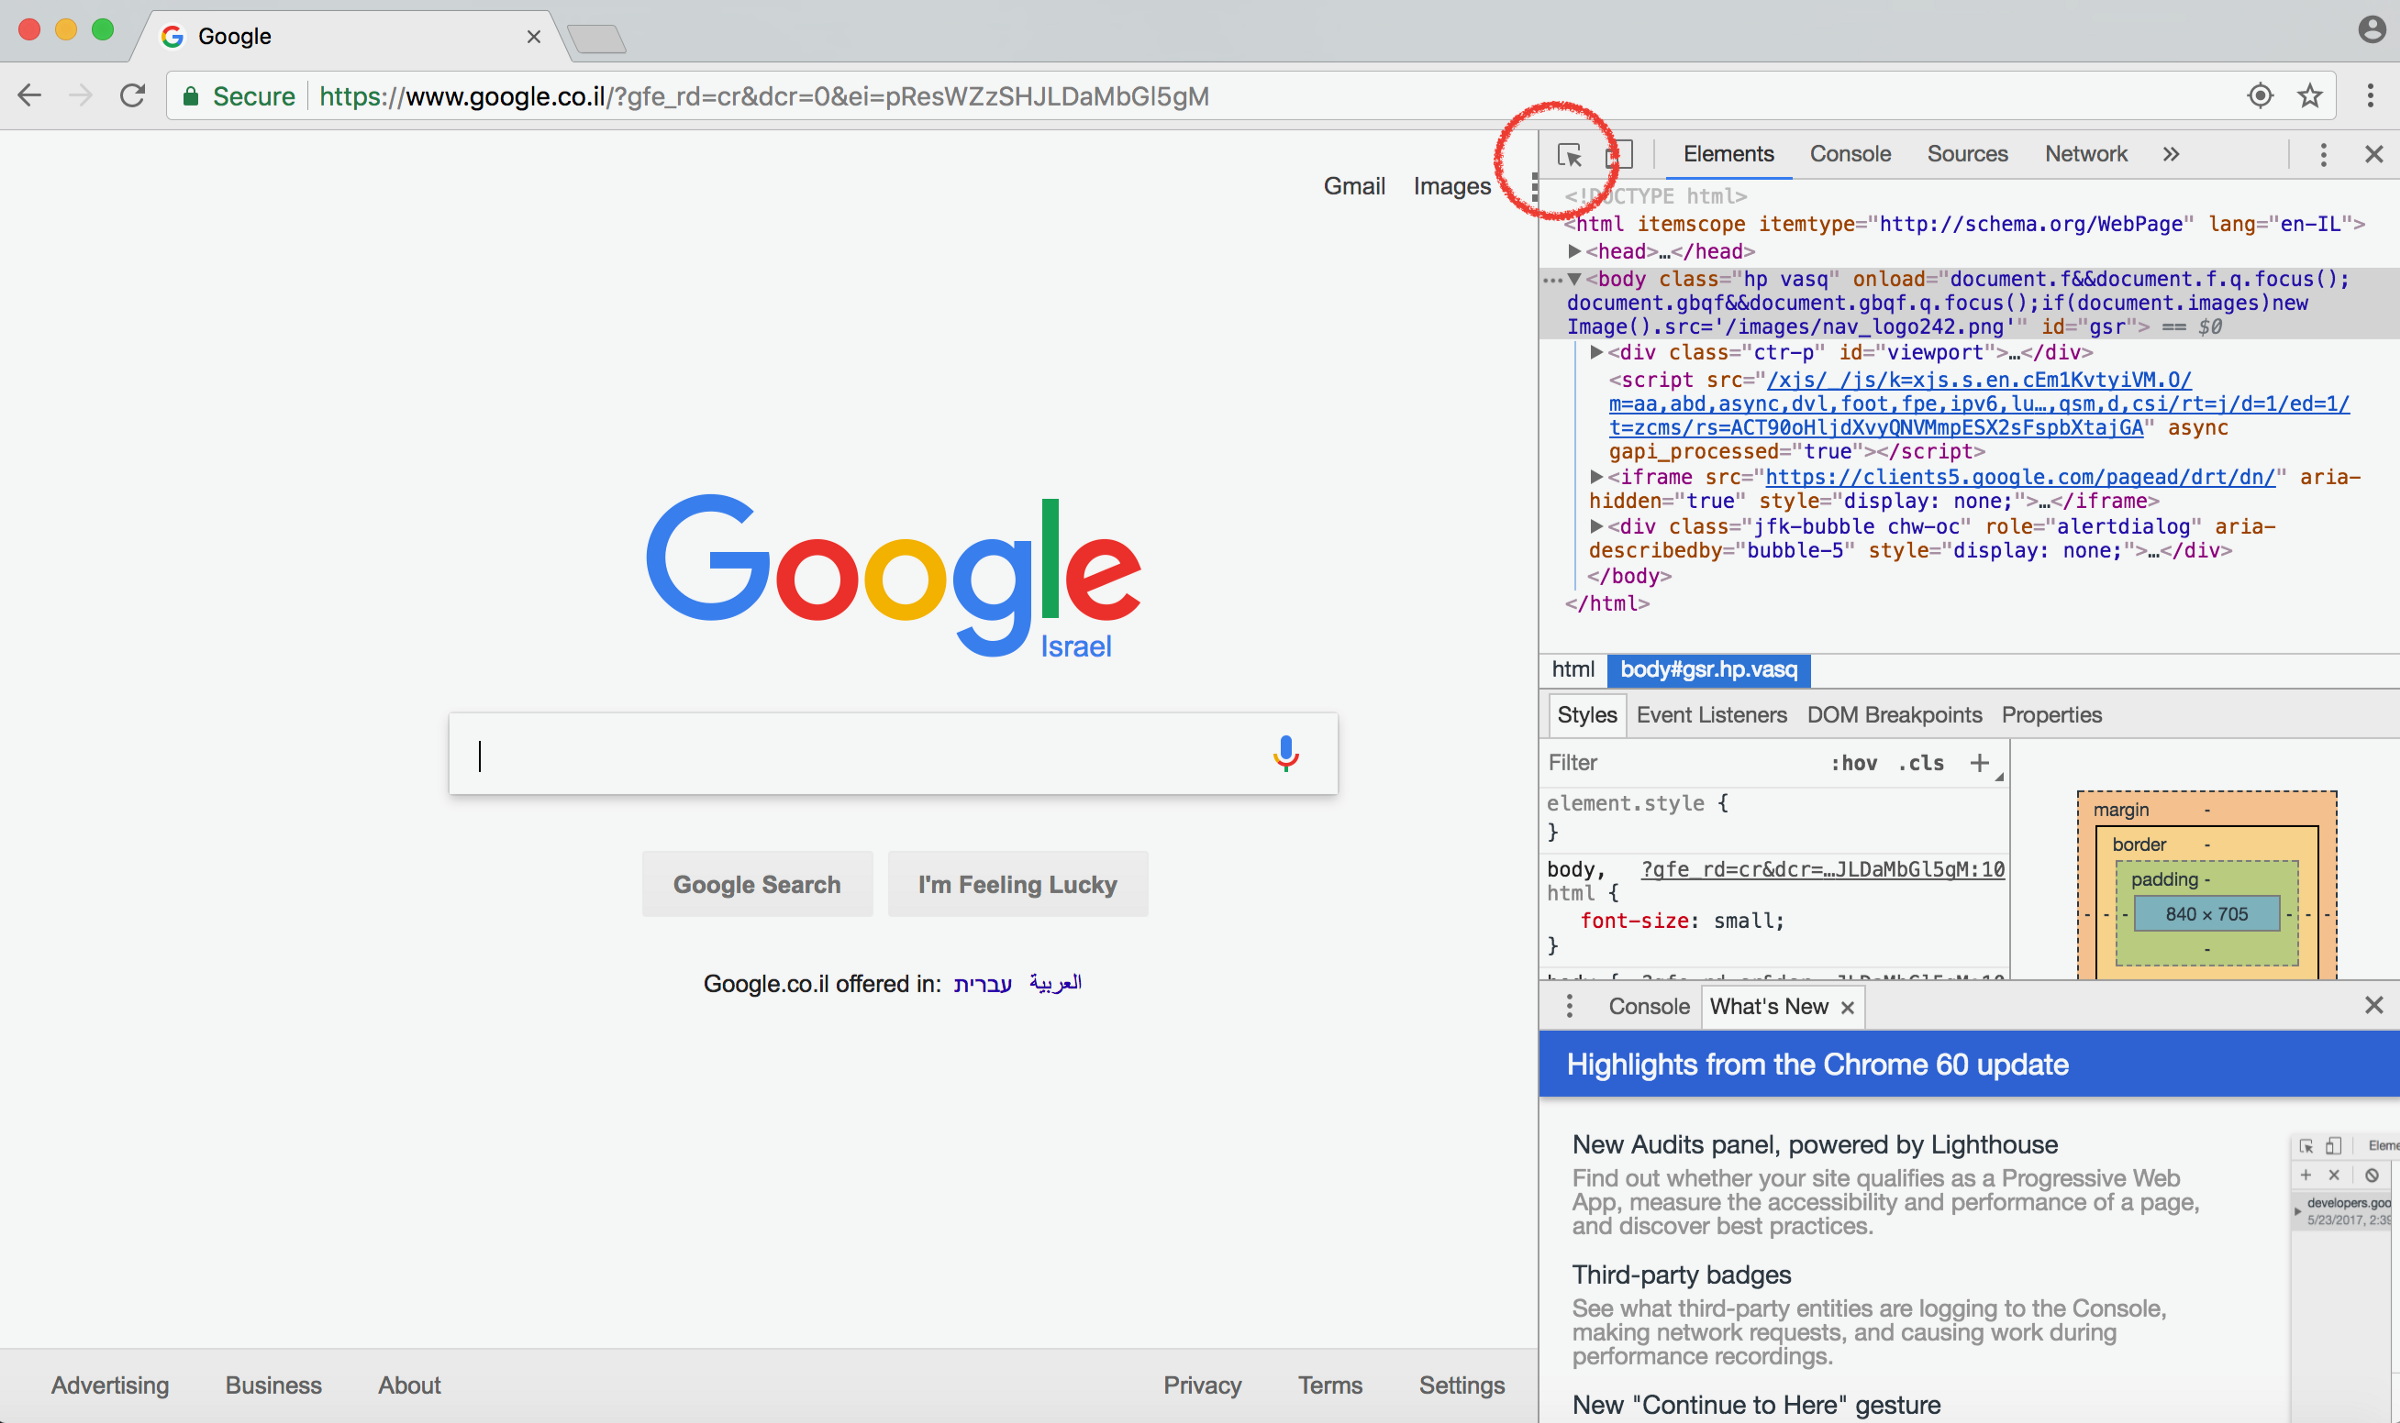
Task: Click the New Style Rule plus icon
Action: click(x=1979, y=763)
